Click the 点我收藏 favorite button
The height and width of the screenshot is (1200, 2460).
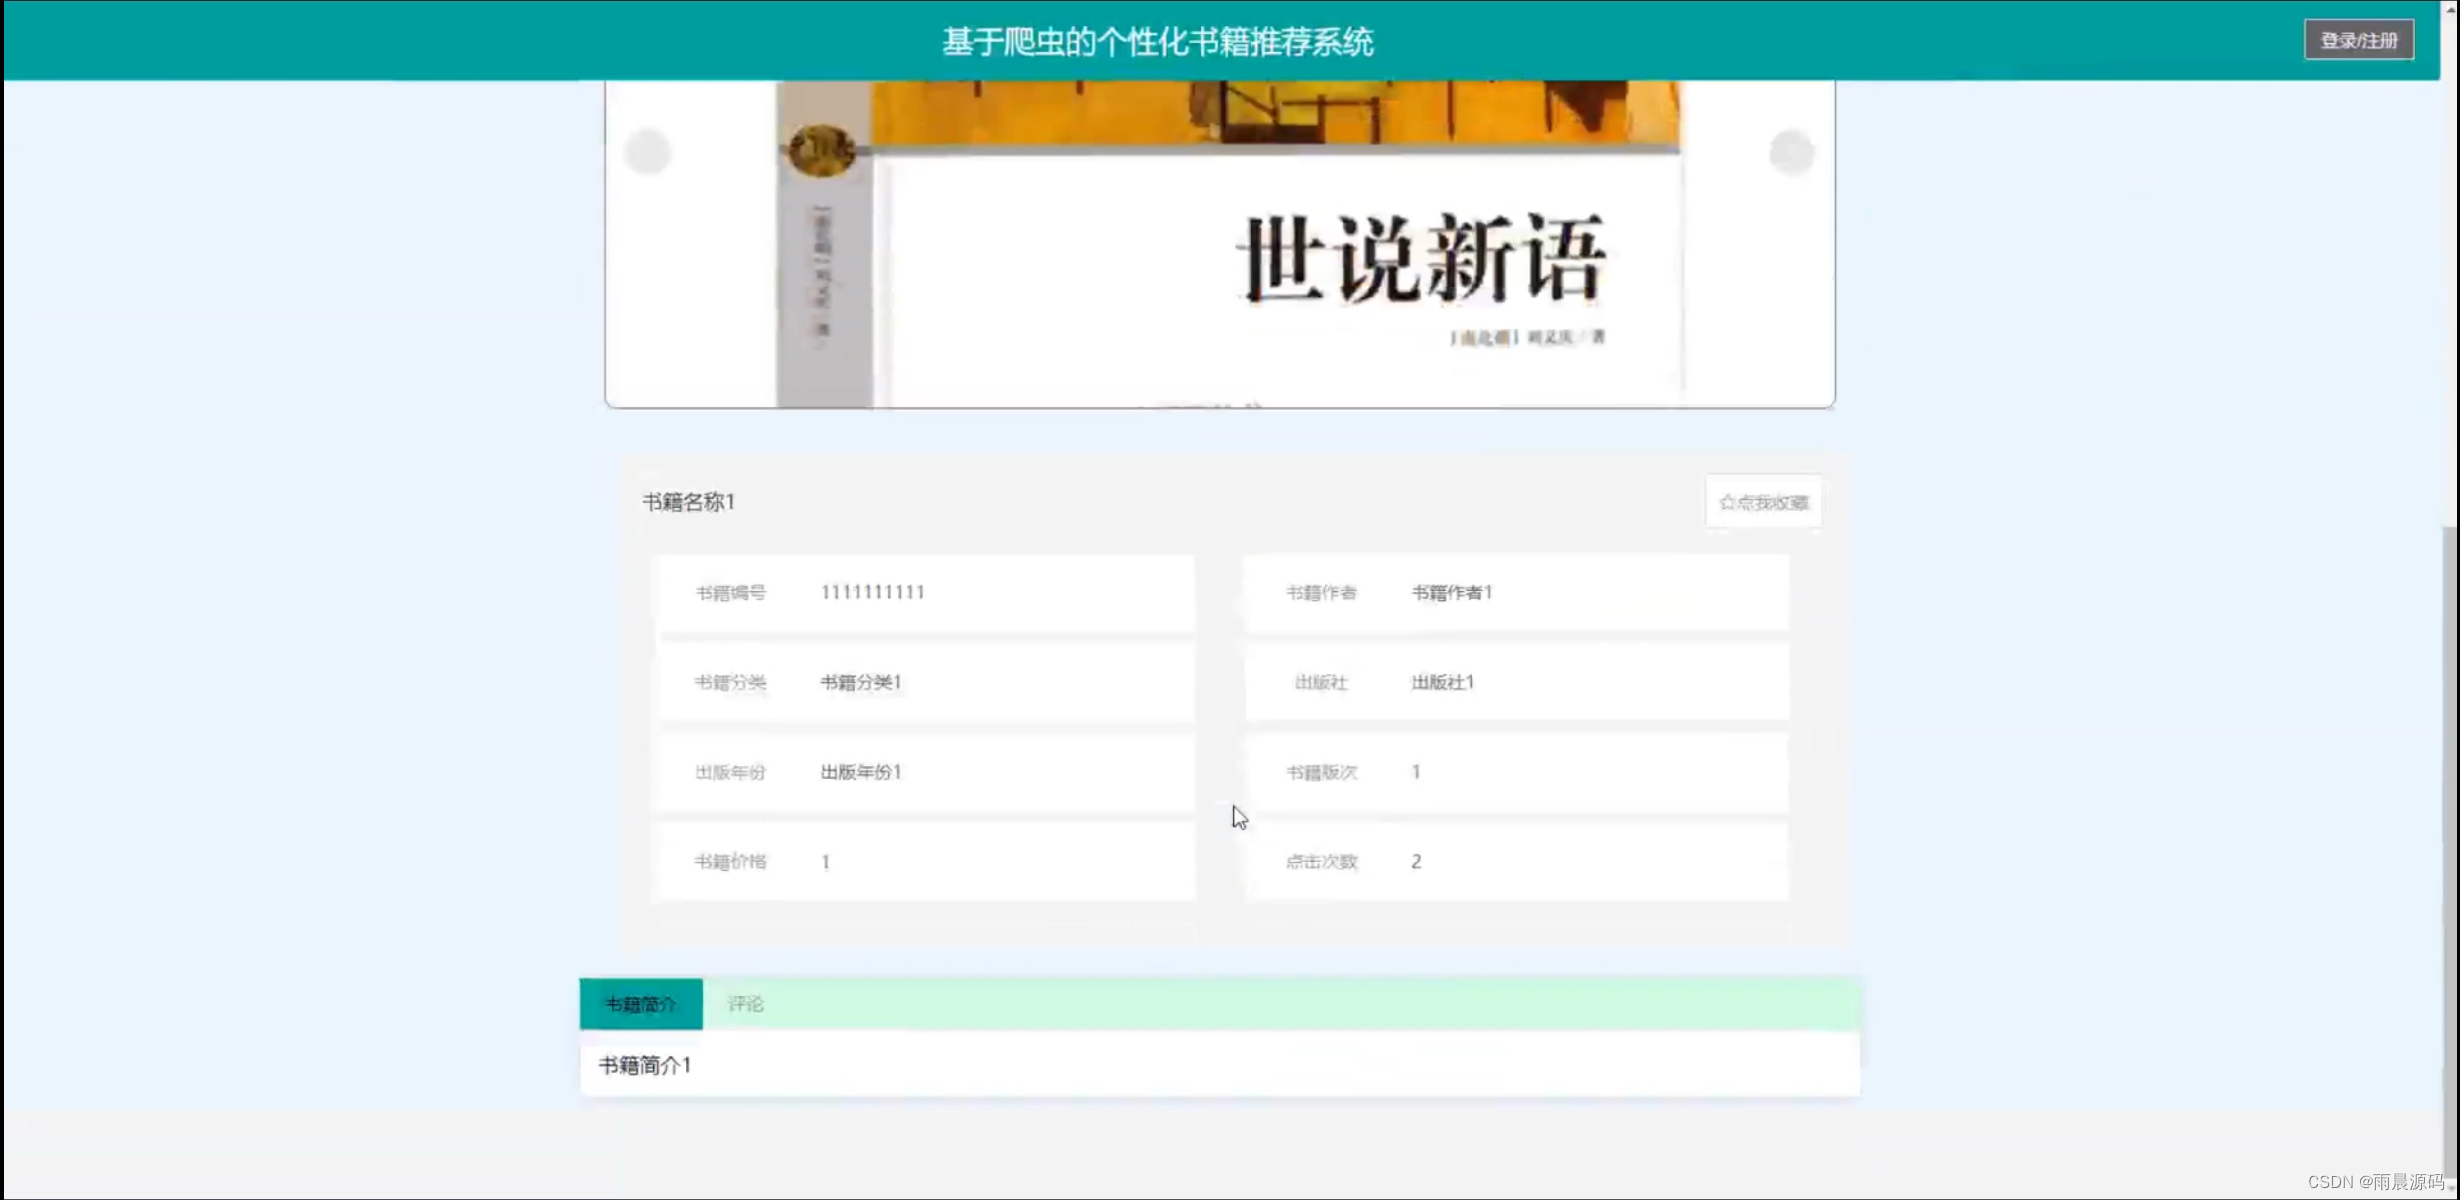1763,502
